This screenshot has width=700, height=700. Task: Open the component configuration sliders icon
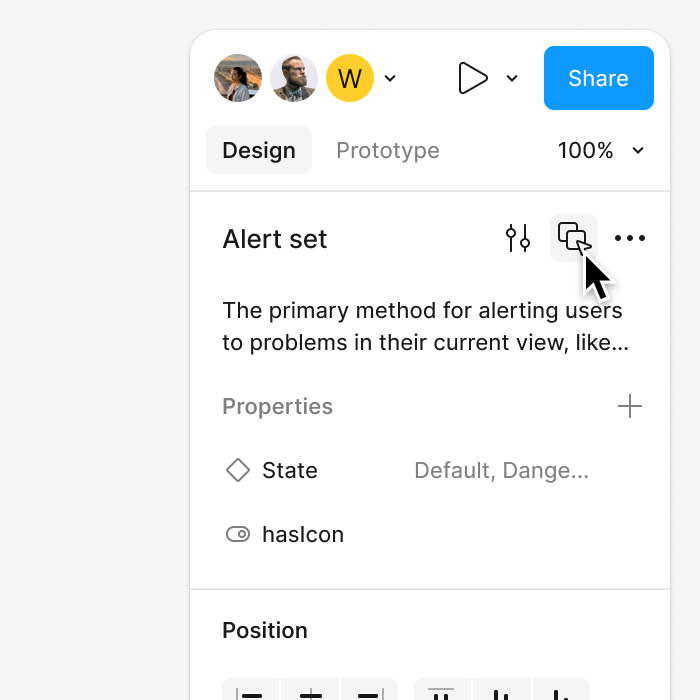518,238
